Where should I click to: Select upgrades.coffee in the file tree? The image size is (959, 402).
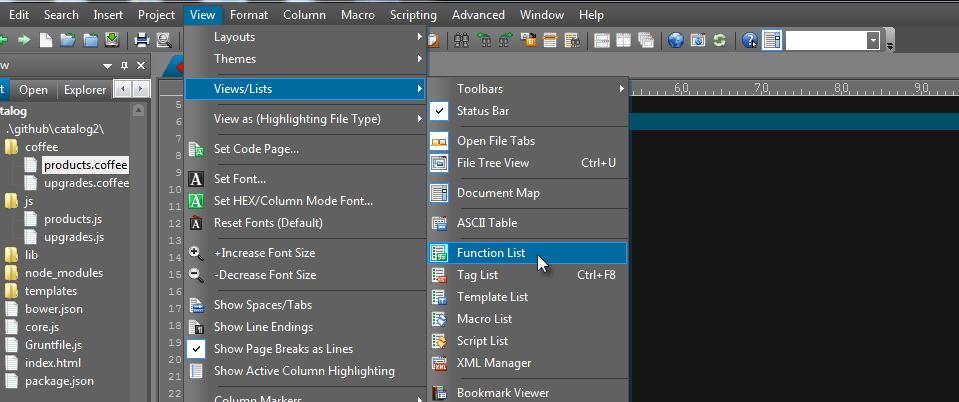tap(86, 183)
